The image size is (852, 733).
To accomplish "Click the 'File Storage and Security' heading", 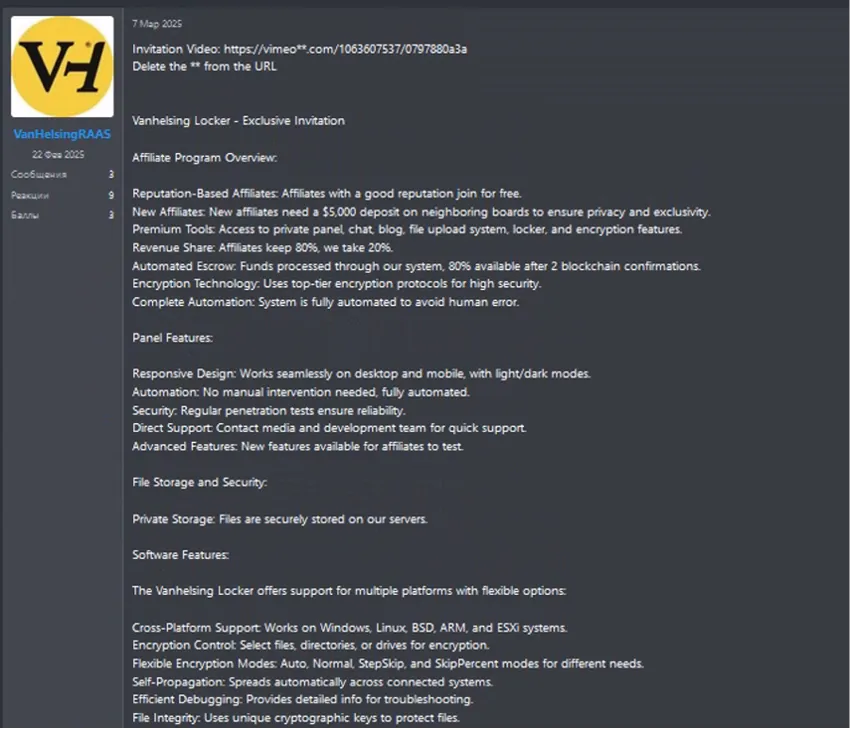I will pos(199,483).
